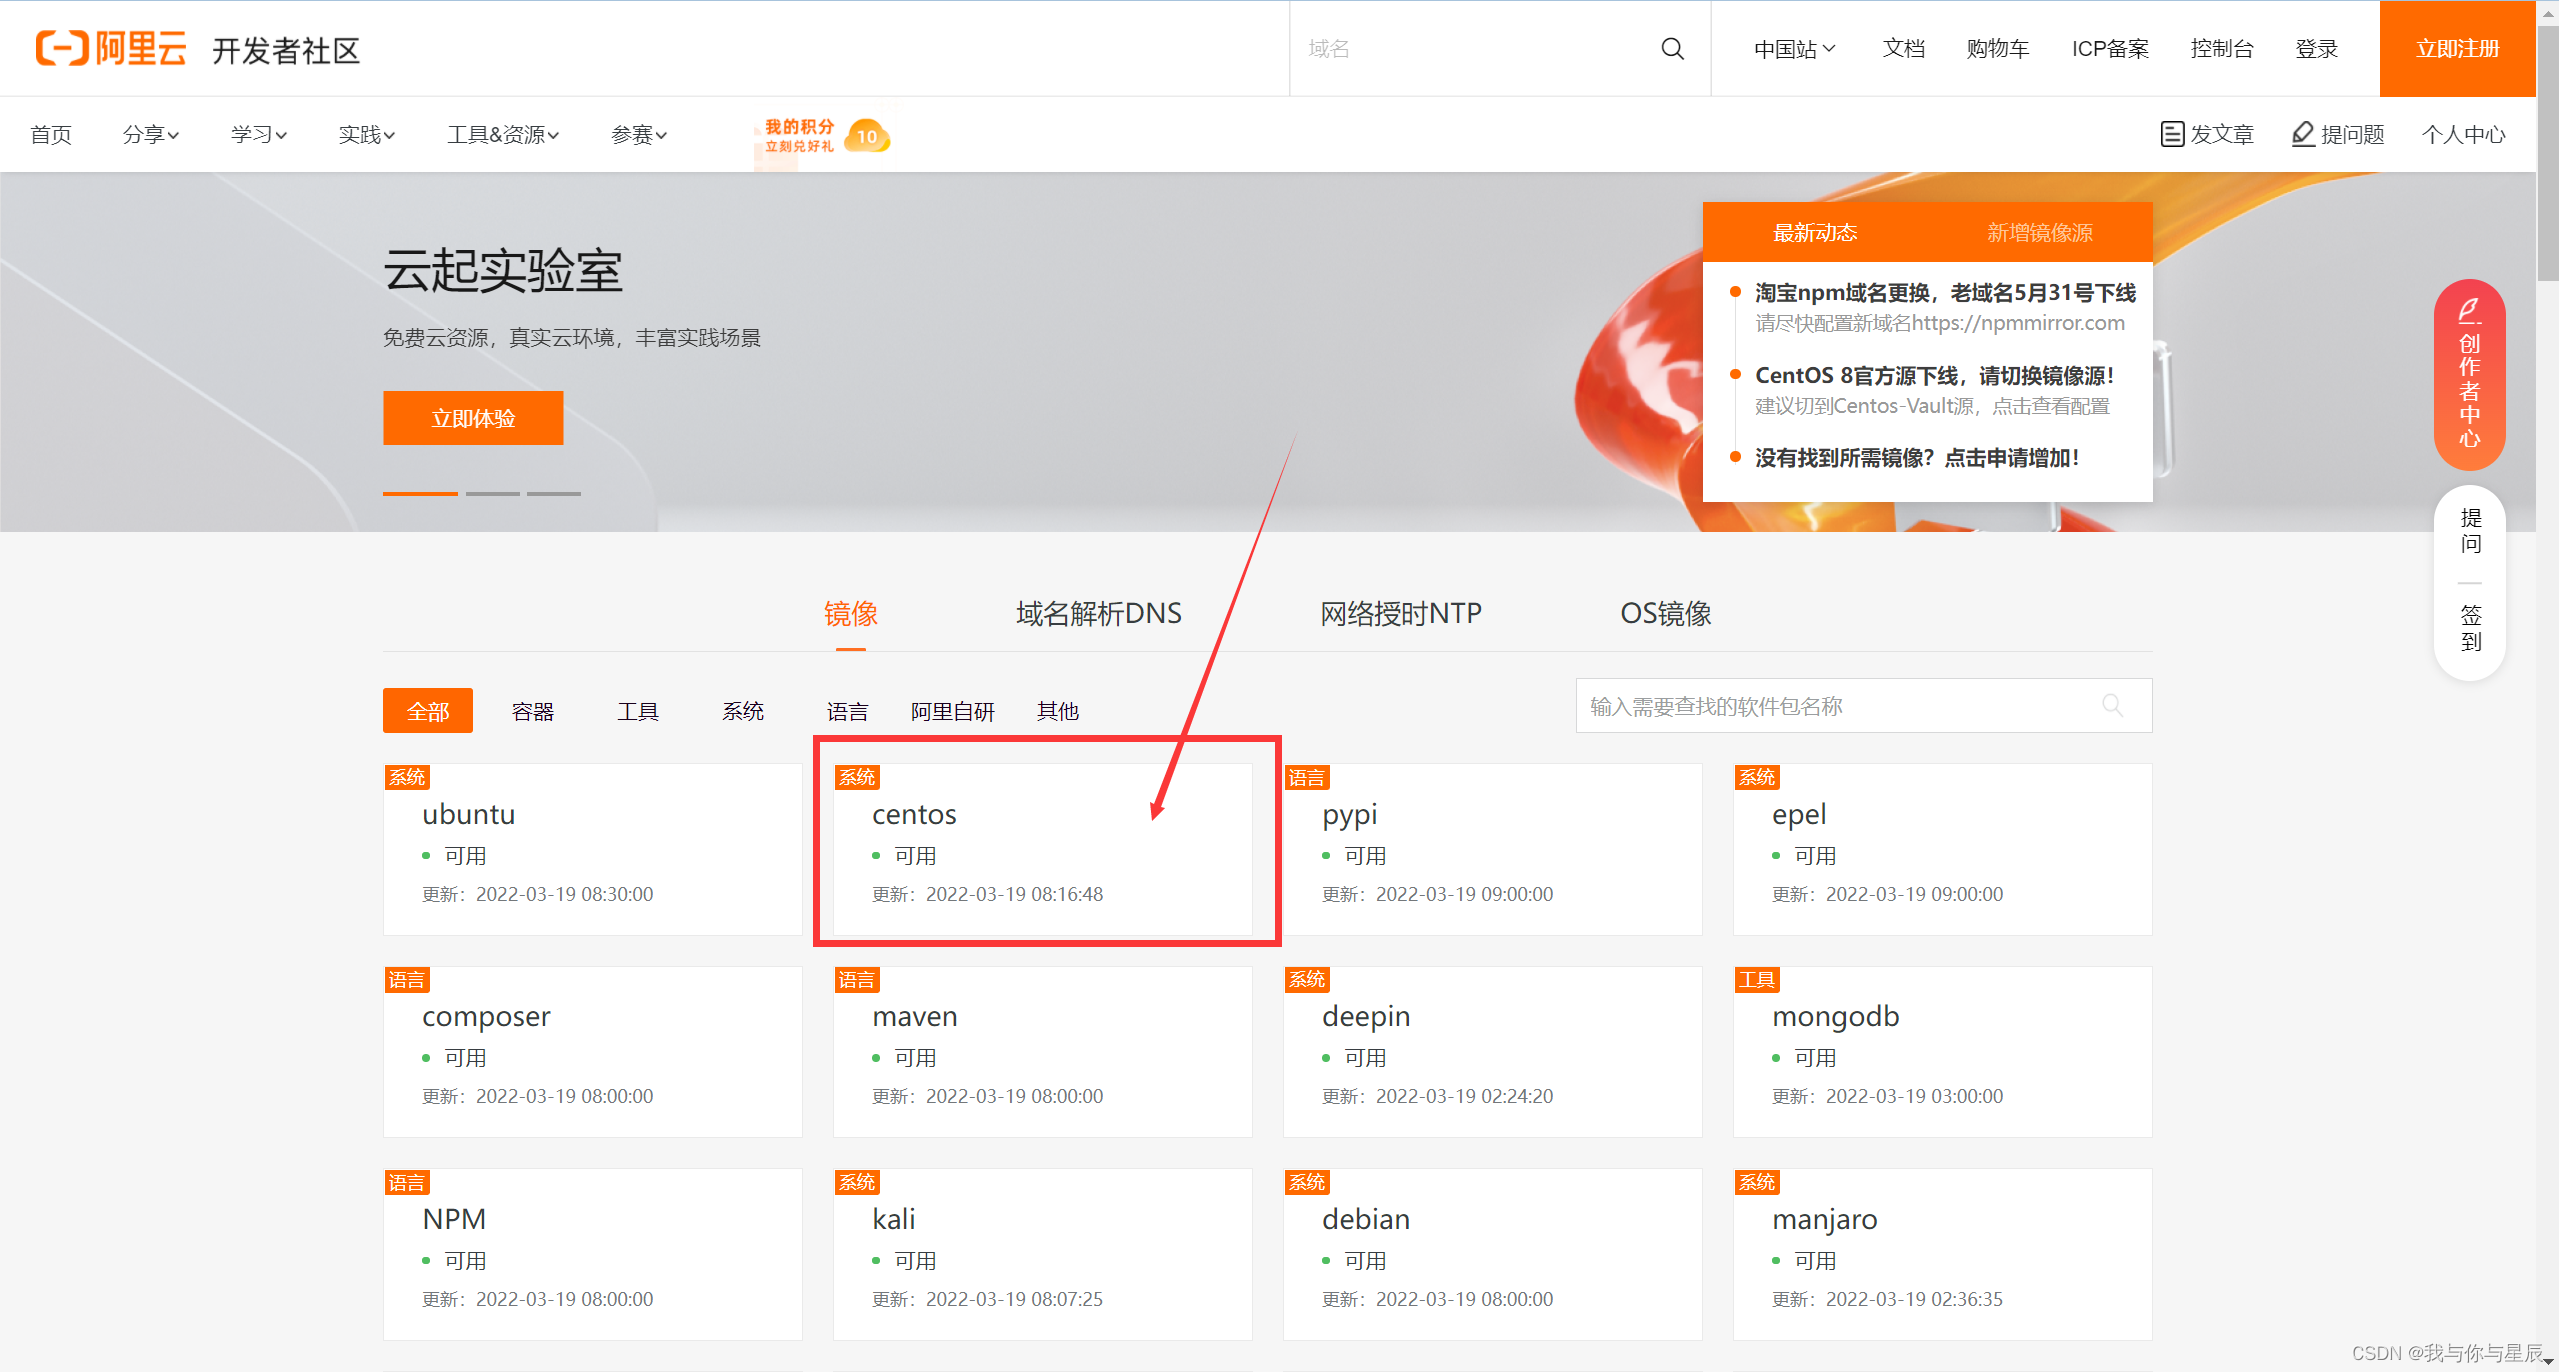Click the 签到 sign-in side button
The width and height of the screenshot is (2559, 1372).
[x=2470, y=628]
